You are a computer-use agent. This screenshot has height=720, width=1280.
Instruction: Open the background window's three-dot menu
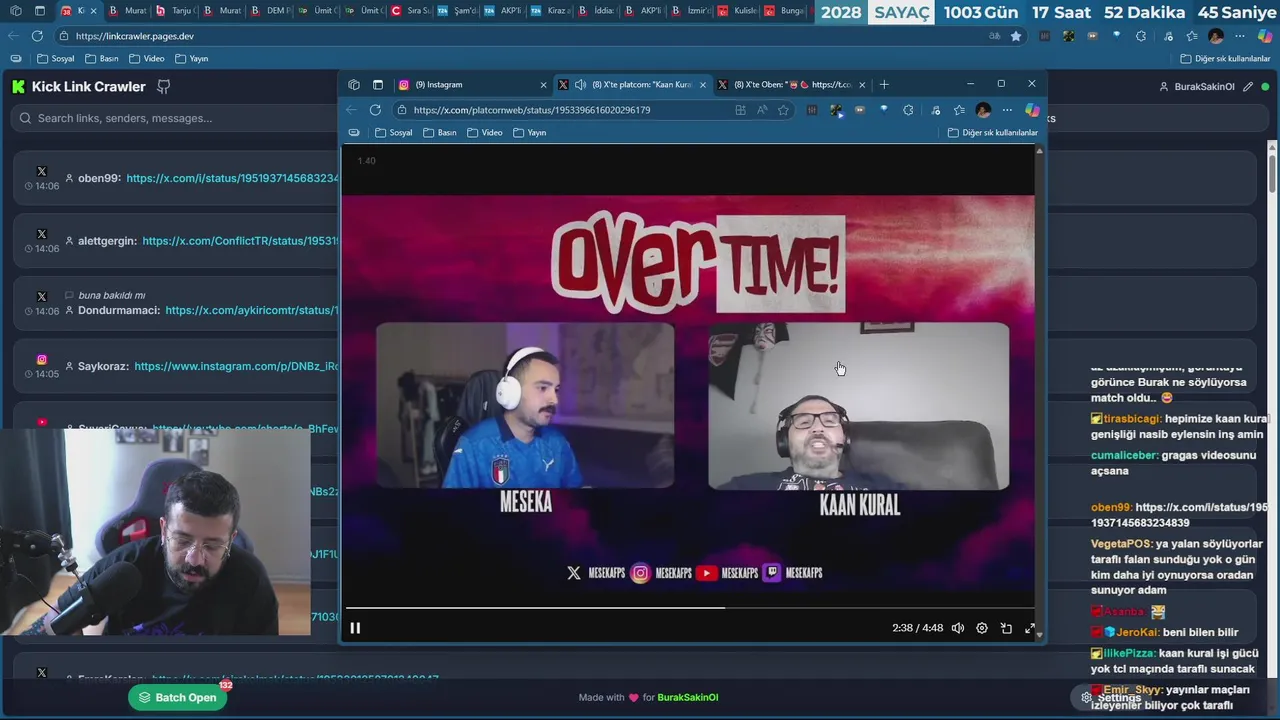pyautogui.click(x=1240, y=36)
